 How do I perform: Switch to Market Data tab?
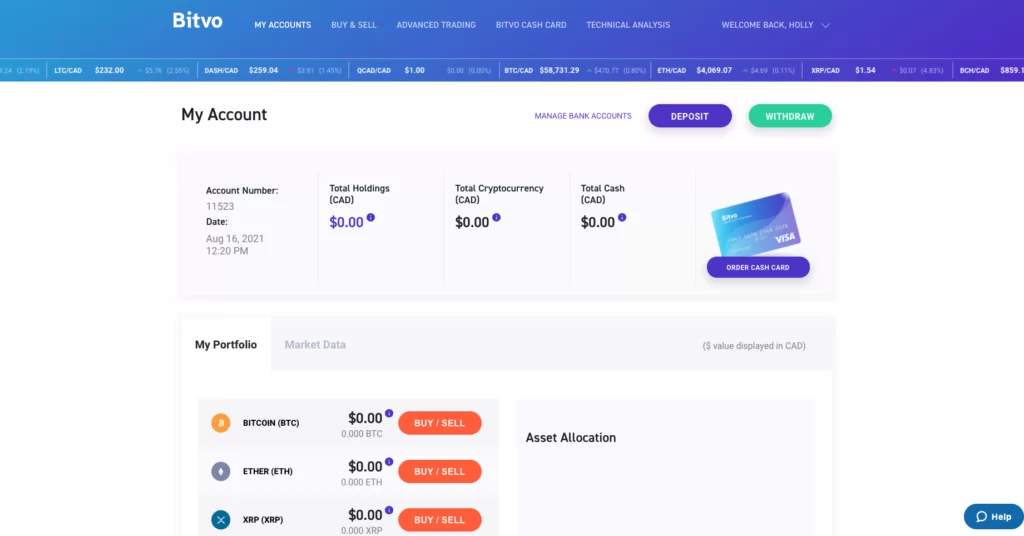tap(315, 345)
